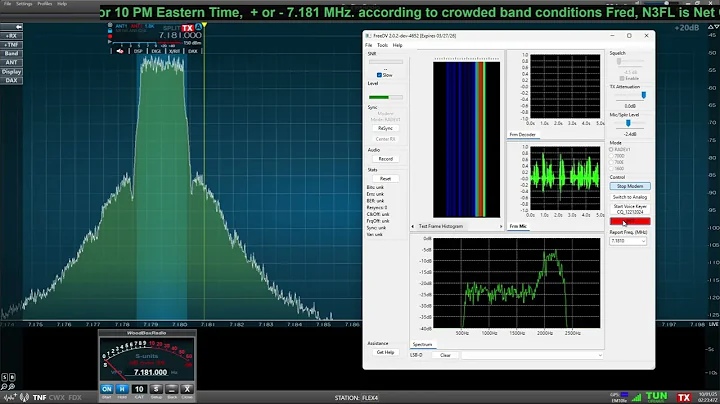Add a receiver with +RX
This screenshot has height=404, width=720.
[11, 36]
